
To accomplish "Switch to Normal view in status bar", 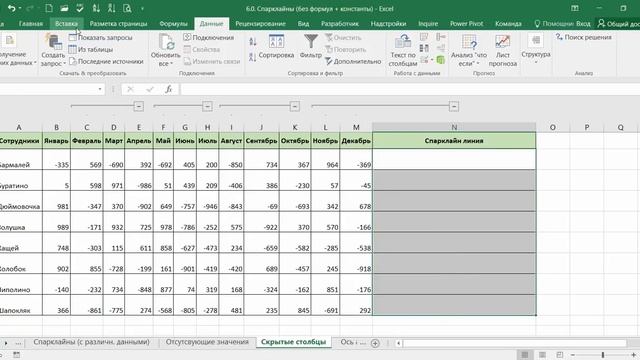I will click(524, 355).
